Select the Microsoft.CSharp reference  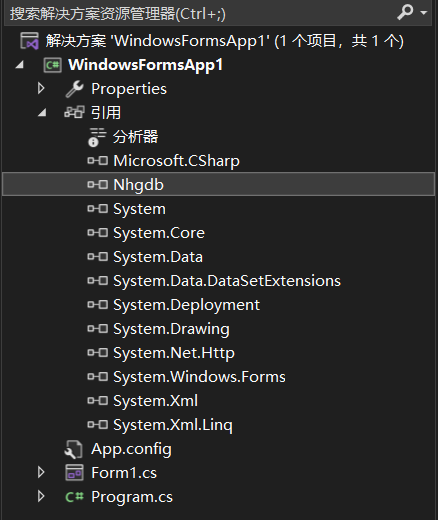[x=176, y=161]
